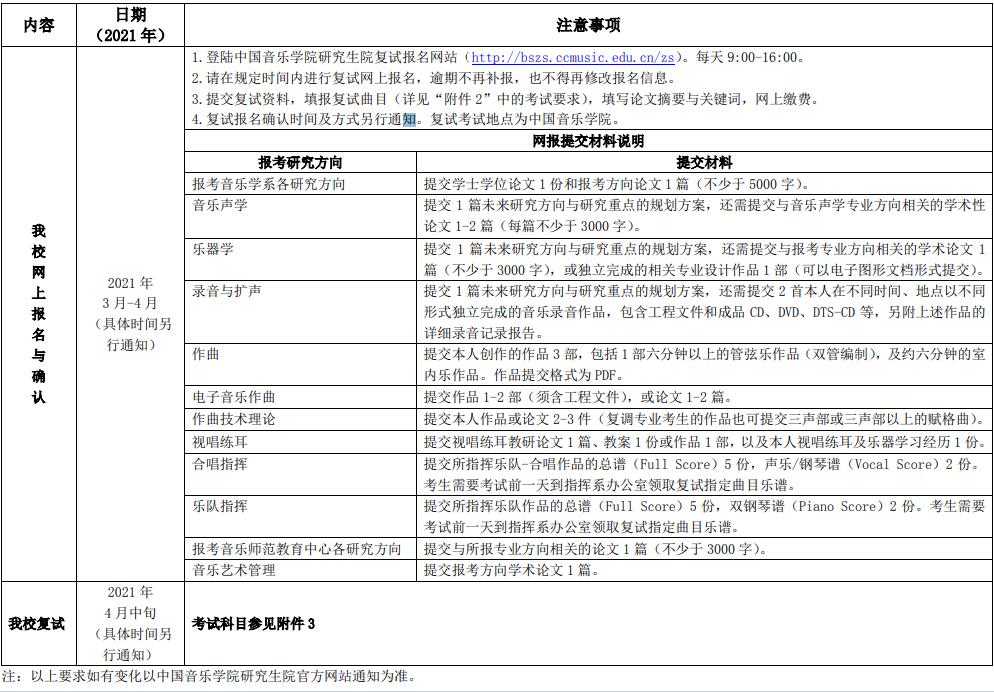
Task: Click the 乐队指挥 row label
Action: point(220,506)
